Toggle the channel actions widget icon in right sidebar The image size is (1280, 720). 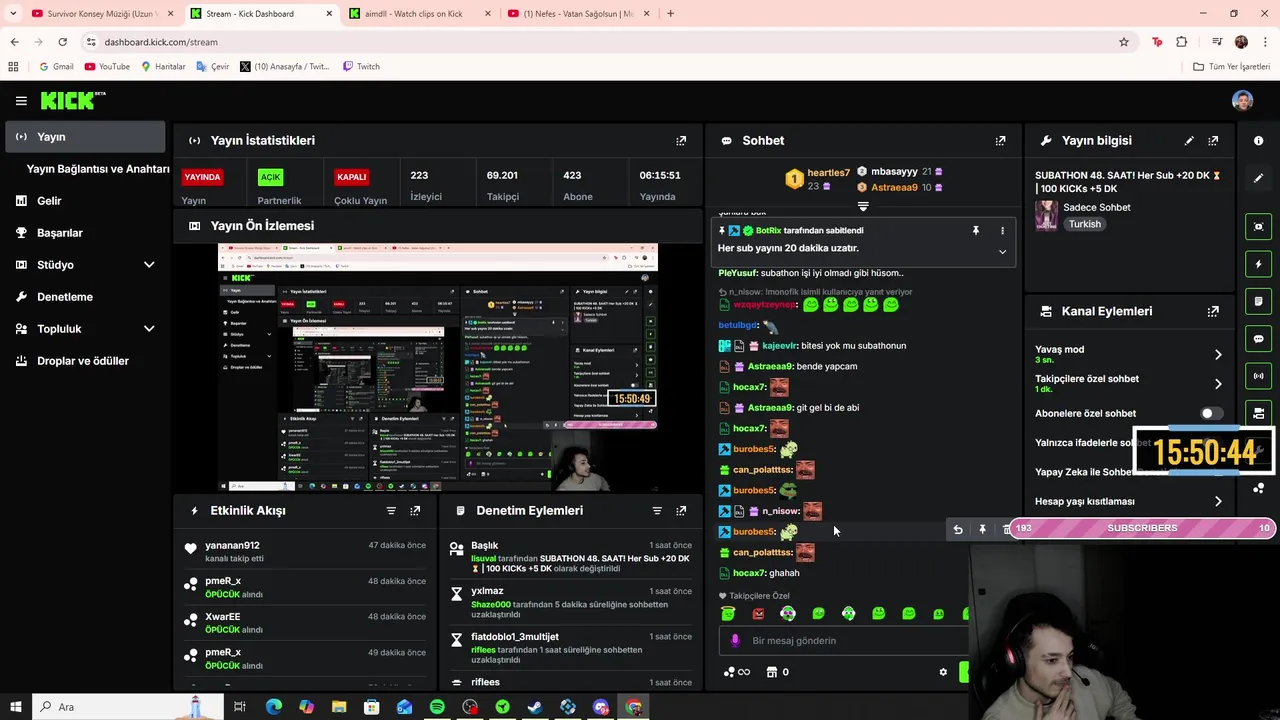[x=1258, y=413]
